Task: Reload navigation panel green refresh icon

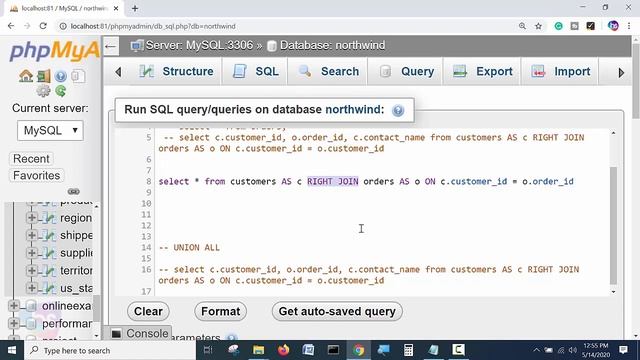Action: click(x=60, y=91)
